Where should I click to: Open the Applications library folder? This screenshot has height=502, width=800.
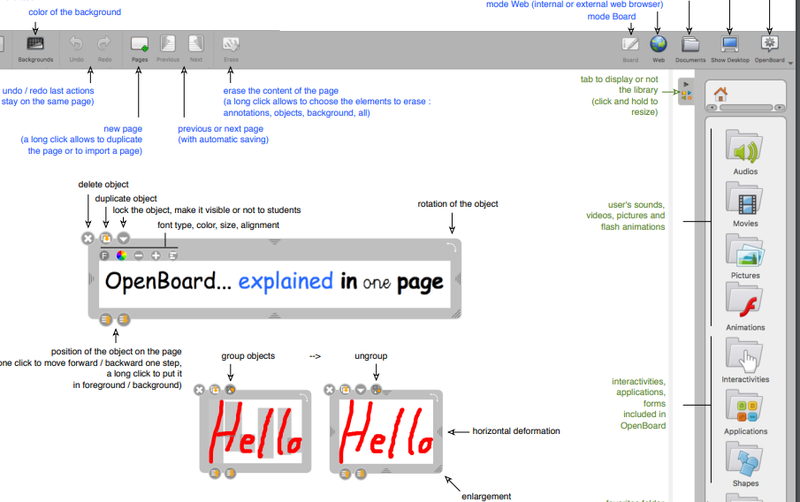click(745, 412)
